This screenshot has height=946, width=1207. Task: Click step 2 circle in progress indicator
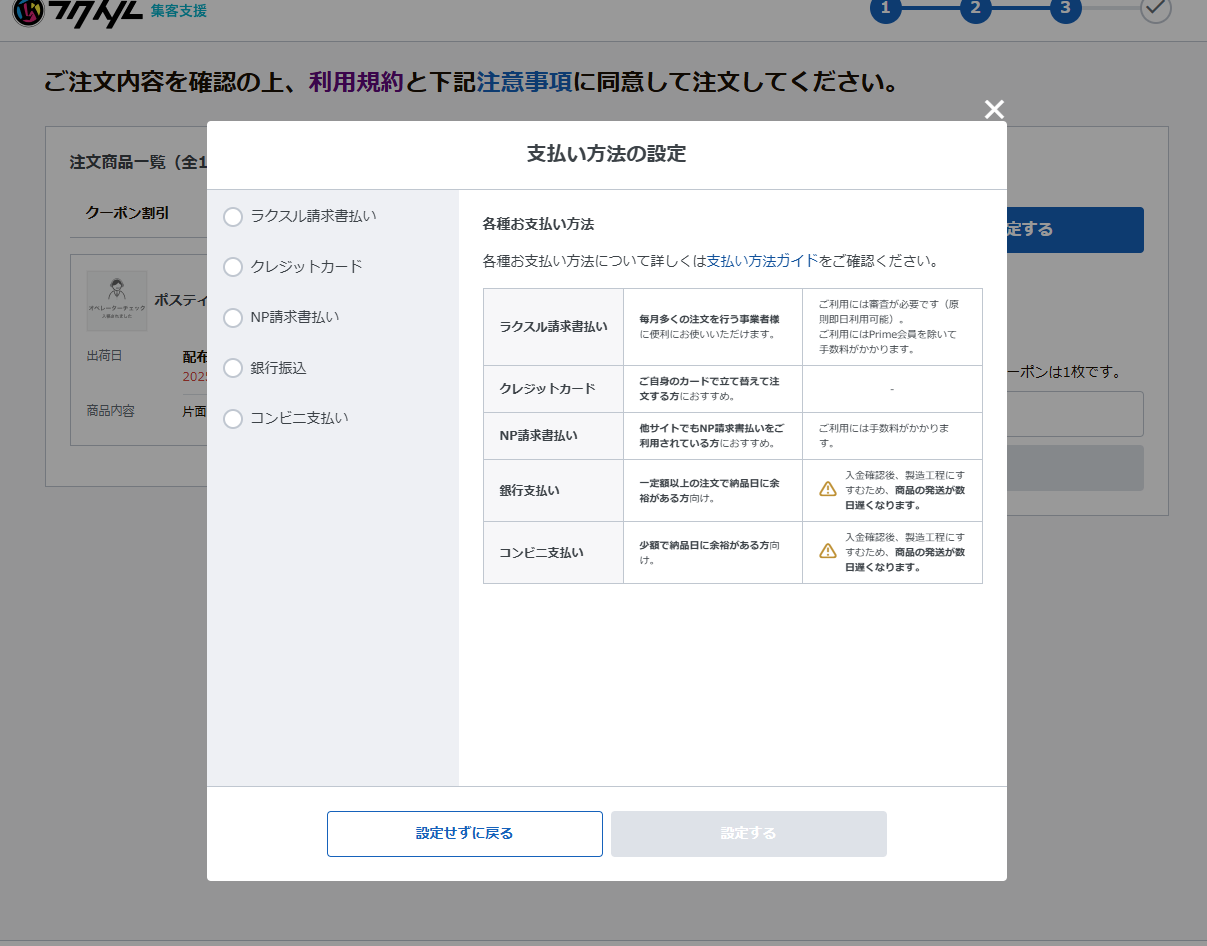975,9
